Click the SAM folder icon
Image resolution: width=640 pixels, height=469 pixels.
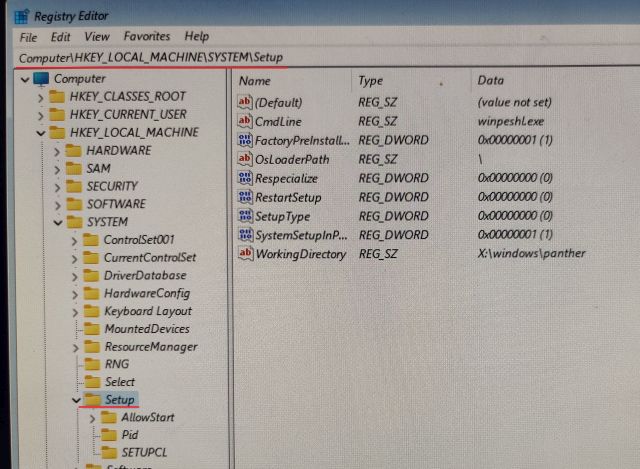pyautogui.click(x=74, y=169)
